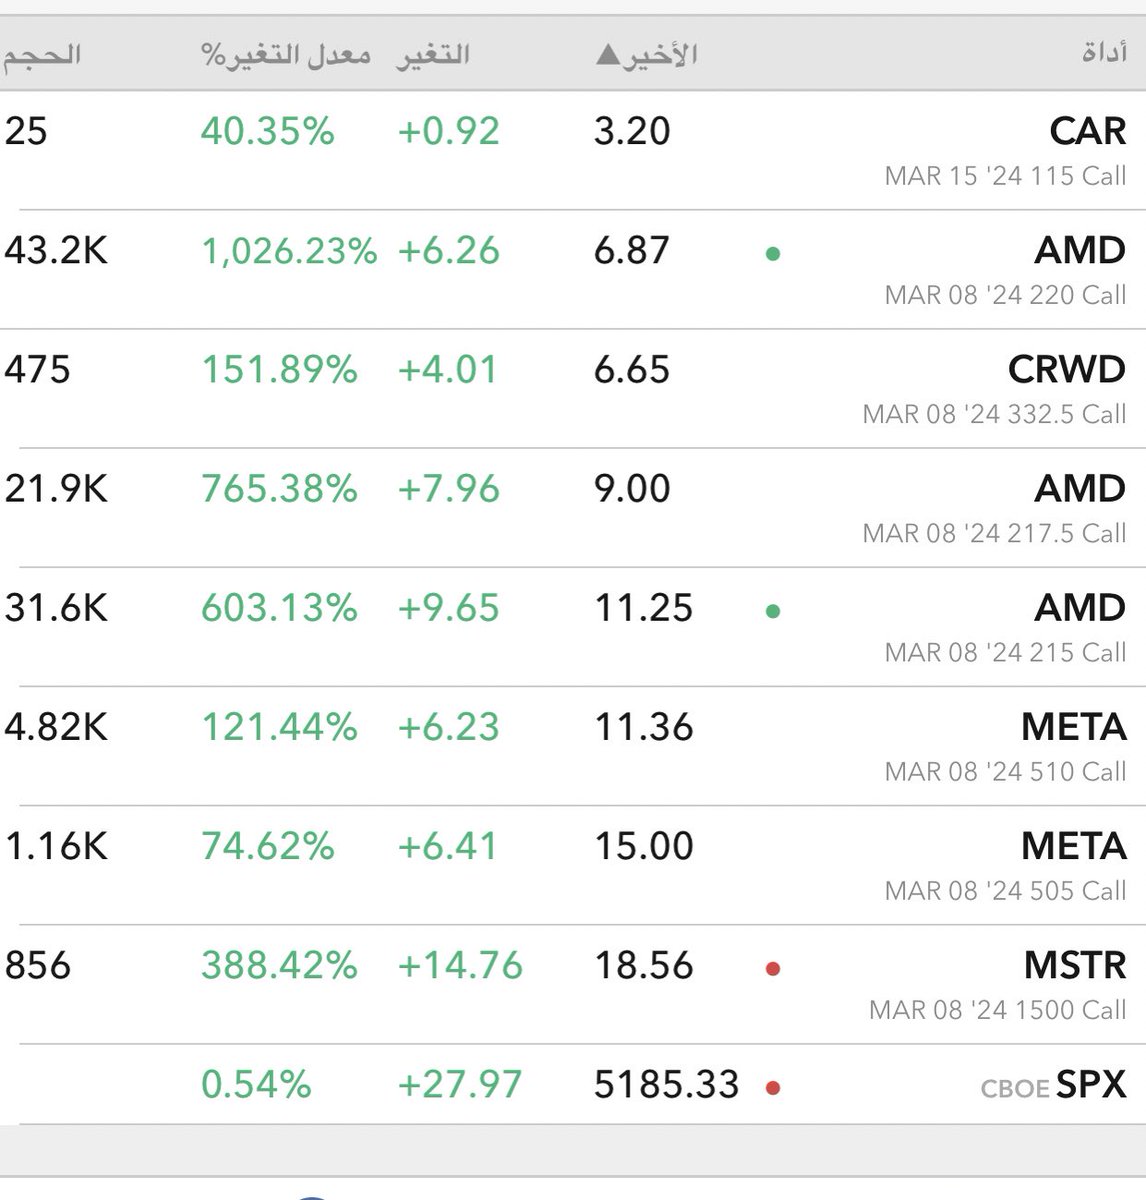Click the green dot beside AMD 11.25
Image resolution: width=1146 pixels, height=1200 pixels.
coord(772,611)
